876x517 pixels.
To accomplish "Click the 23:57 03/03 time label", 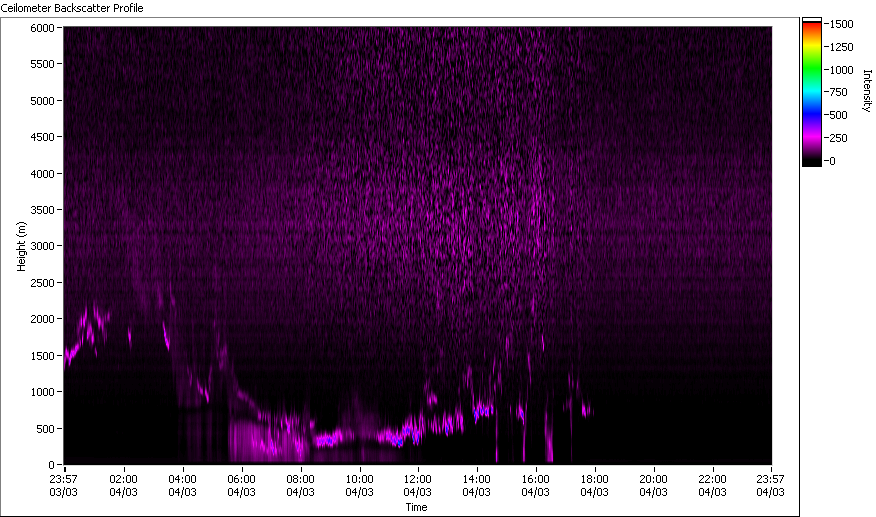I will pos(63,486).
